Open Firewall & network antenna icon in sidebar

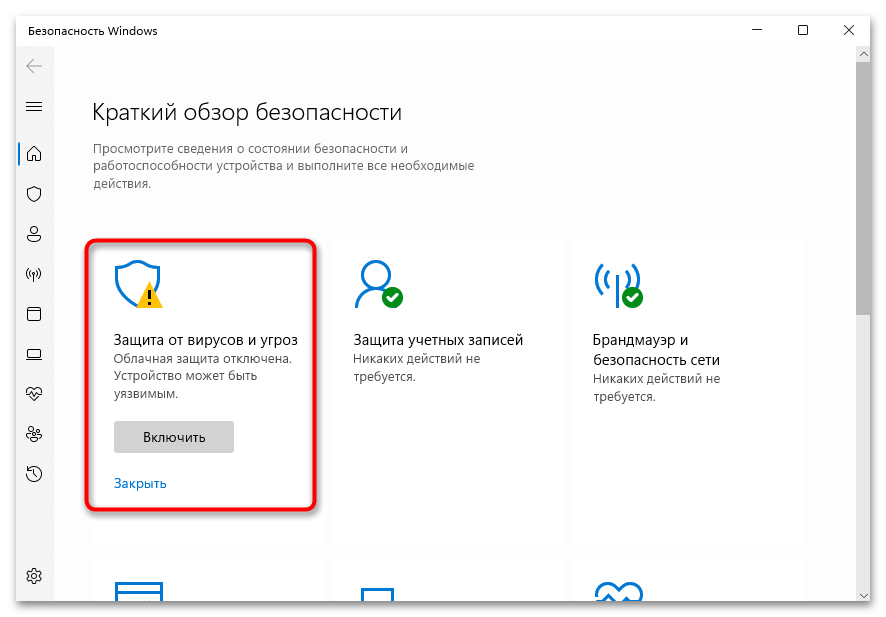(x=34, y=275)
